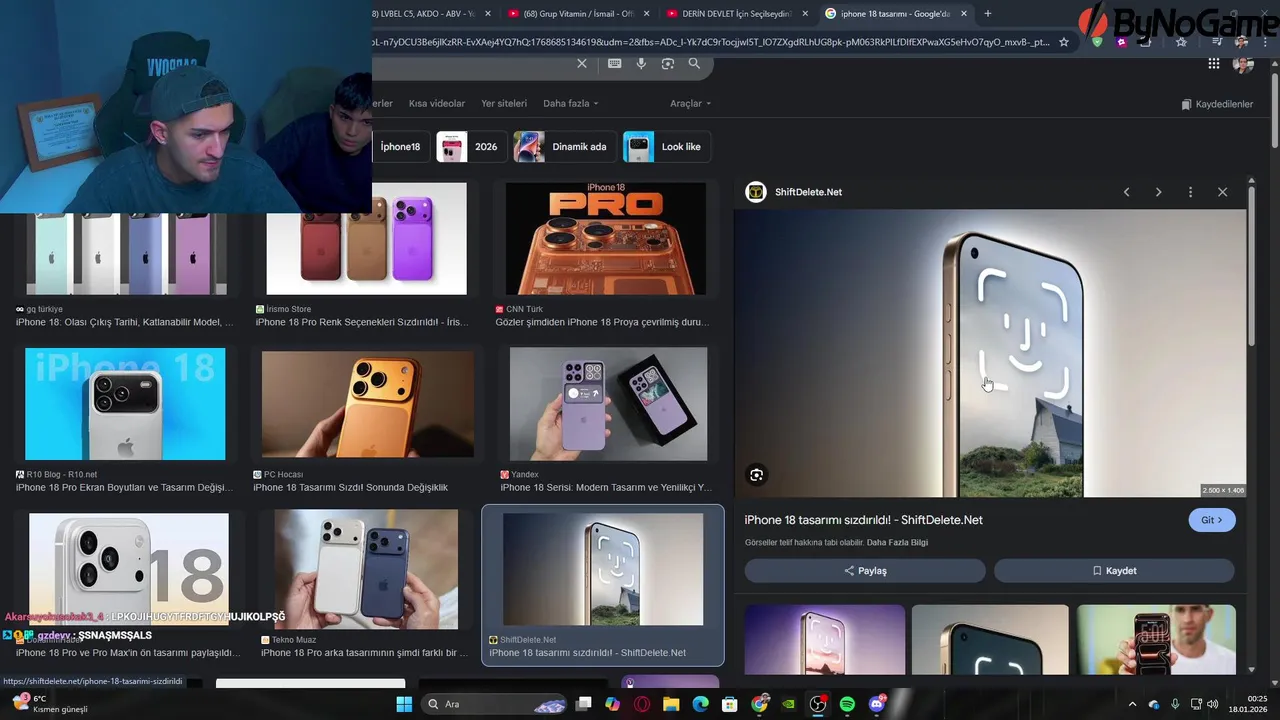This screenshot has width=1280, height=720.
Task: Open File Explorer from the taskbar
Action: click(671, 704)
